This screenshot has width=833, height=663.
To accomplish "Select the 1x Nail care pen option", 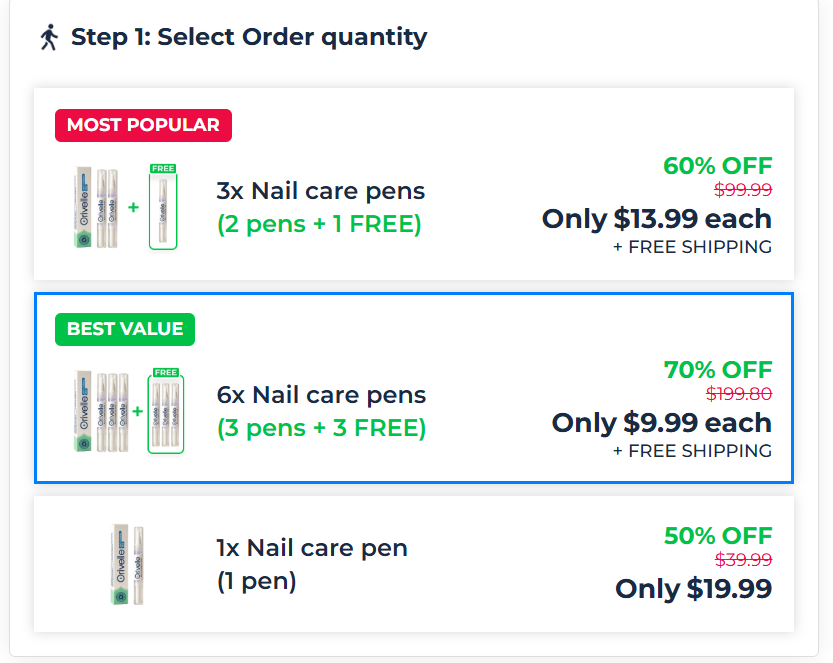I will tap(312, 548).
